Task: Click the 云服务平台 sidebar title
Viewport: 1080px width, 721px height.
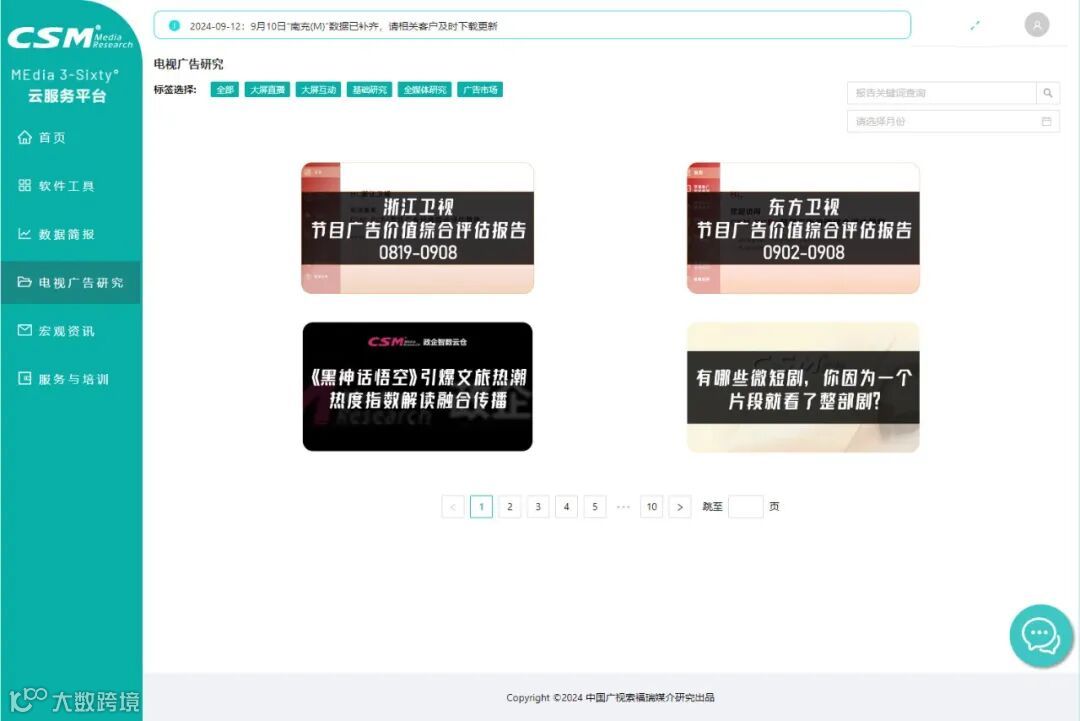Action: 67,96
